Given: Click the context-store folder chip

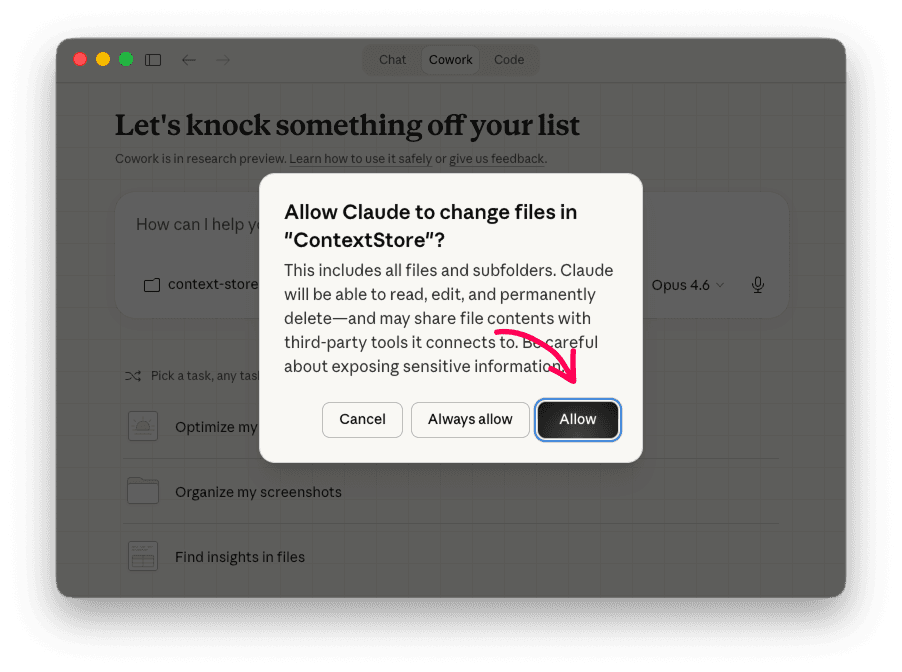Looking at the screenshot, I should [x=193, y=285].
